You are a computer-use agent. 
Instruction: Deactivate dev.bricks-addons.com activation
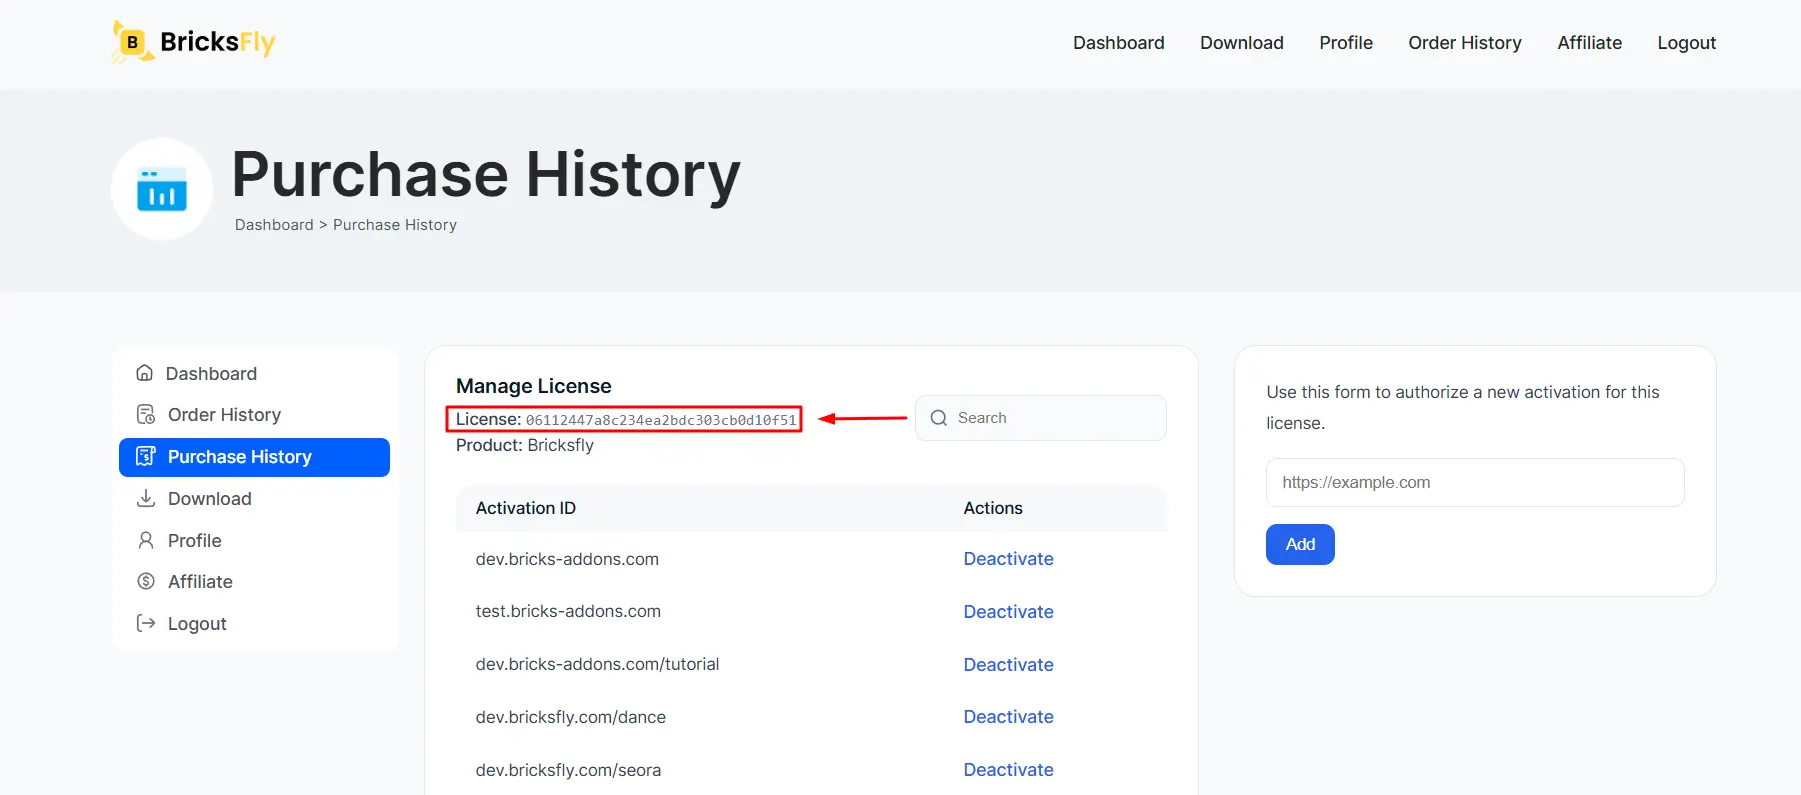1008,559
